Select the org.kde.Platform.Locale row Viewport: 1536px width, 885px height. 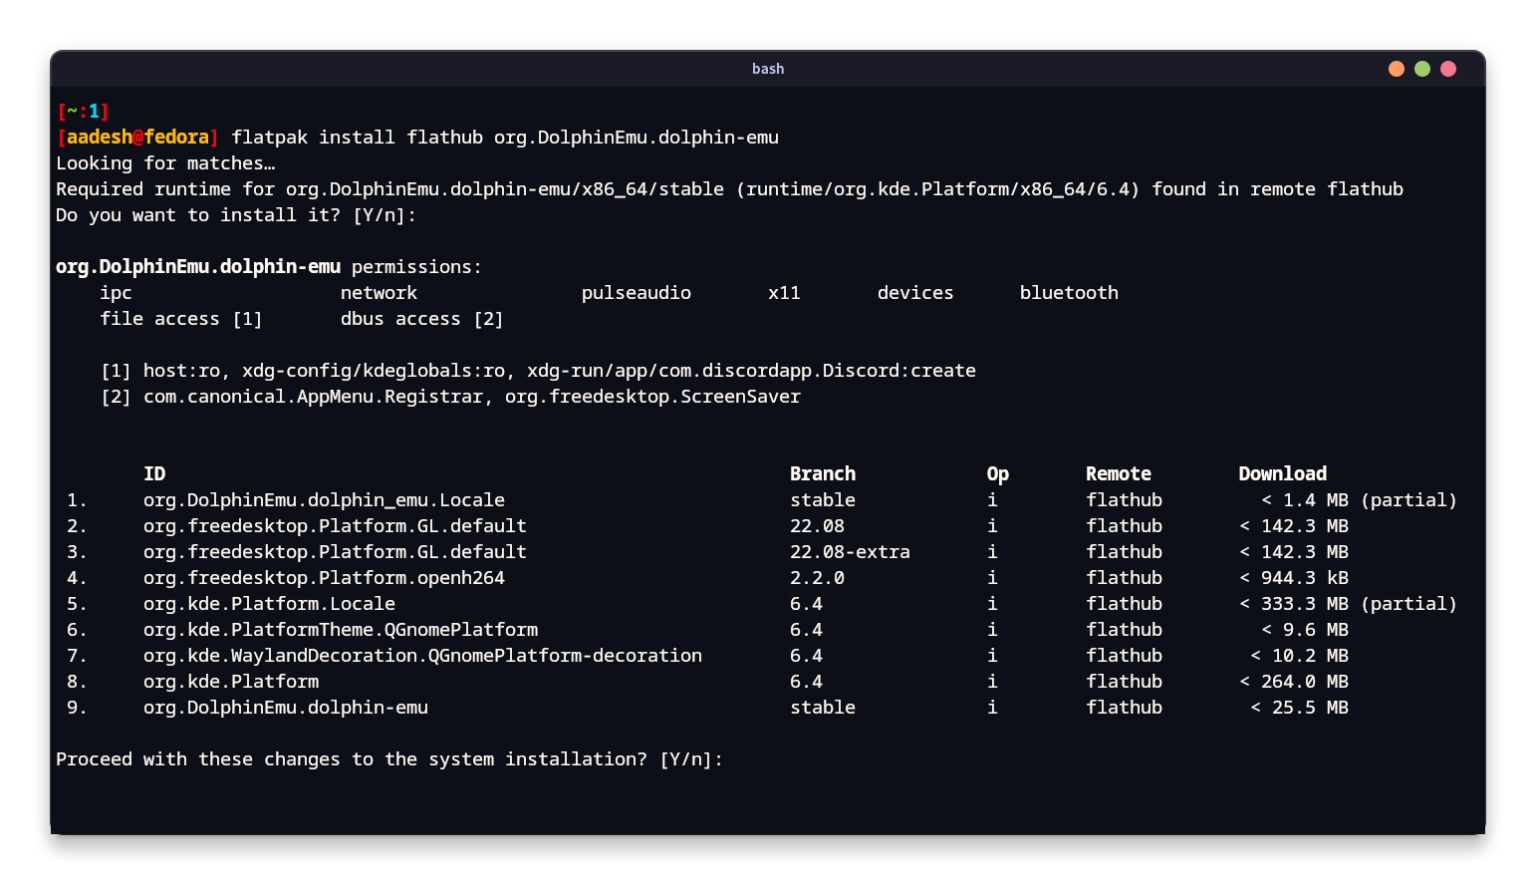coord(268,603)
